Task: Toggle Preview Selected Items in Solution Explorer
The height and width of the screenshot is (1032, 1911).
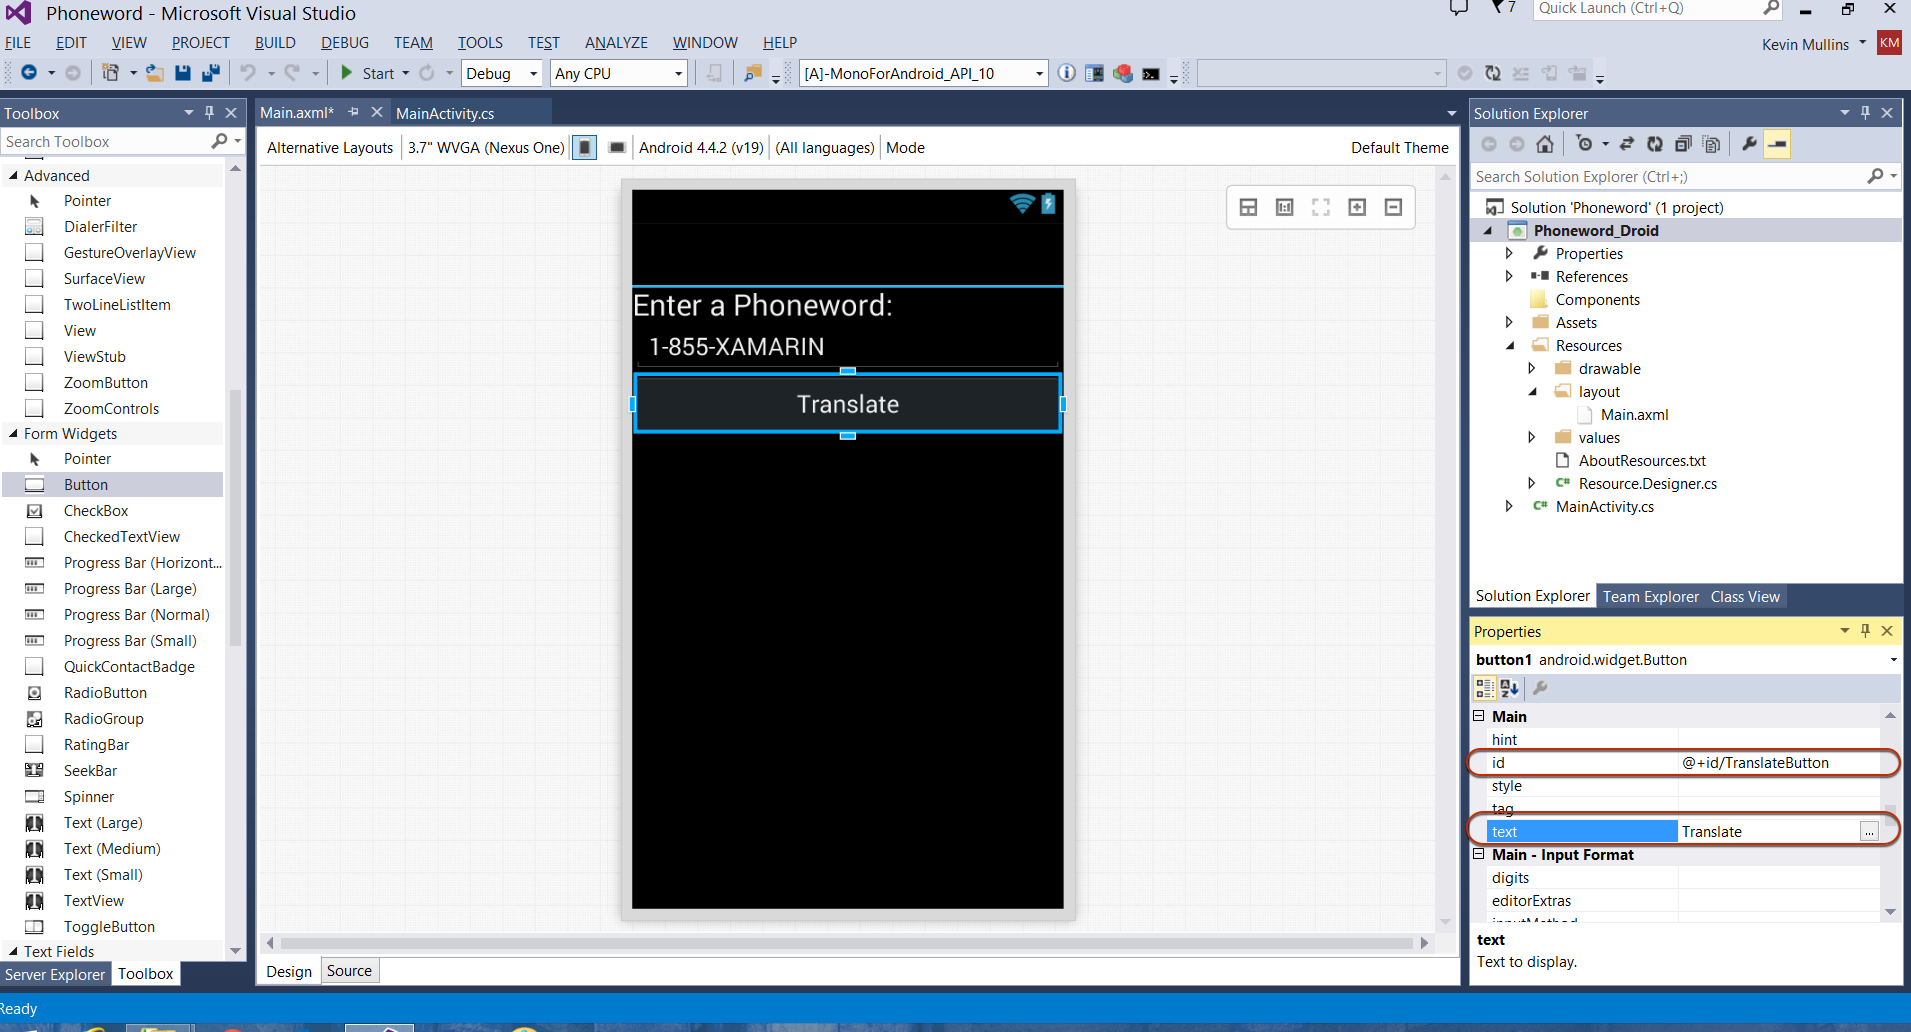Action: (1777, 144)
